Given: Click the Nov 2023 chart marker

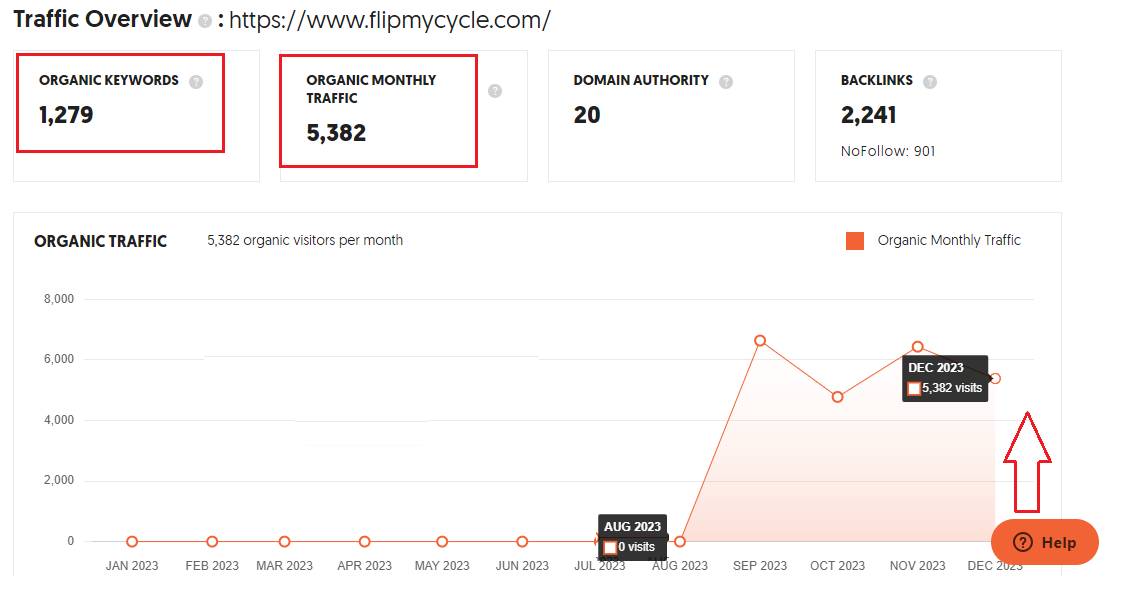Looking at the screenshot, I should 918,347.
